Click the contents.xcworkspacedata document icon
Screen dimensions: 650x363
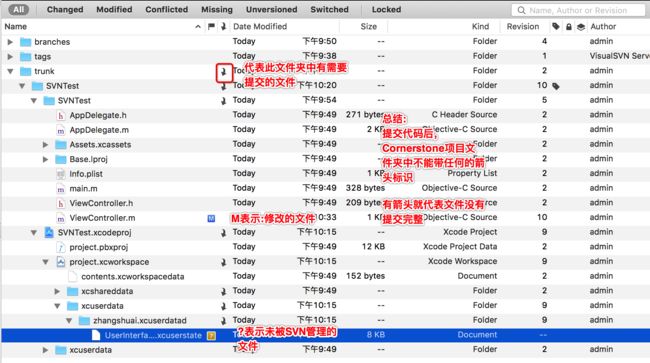click(73, 276)
